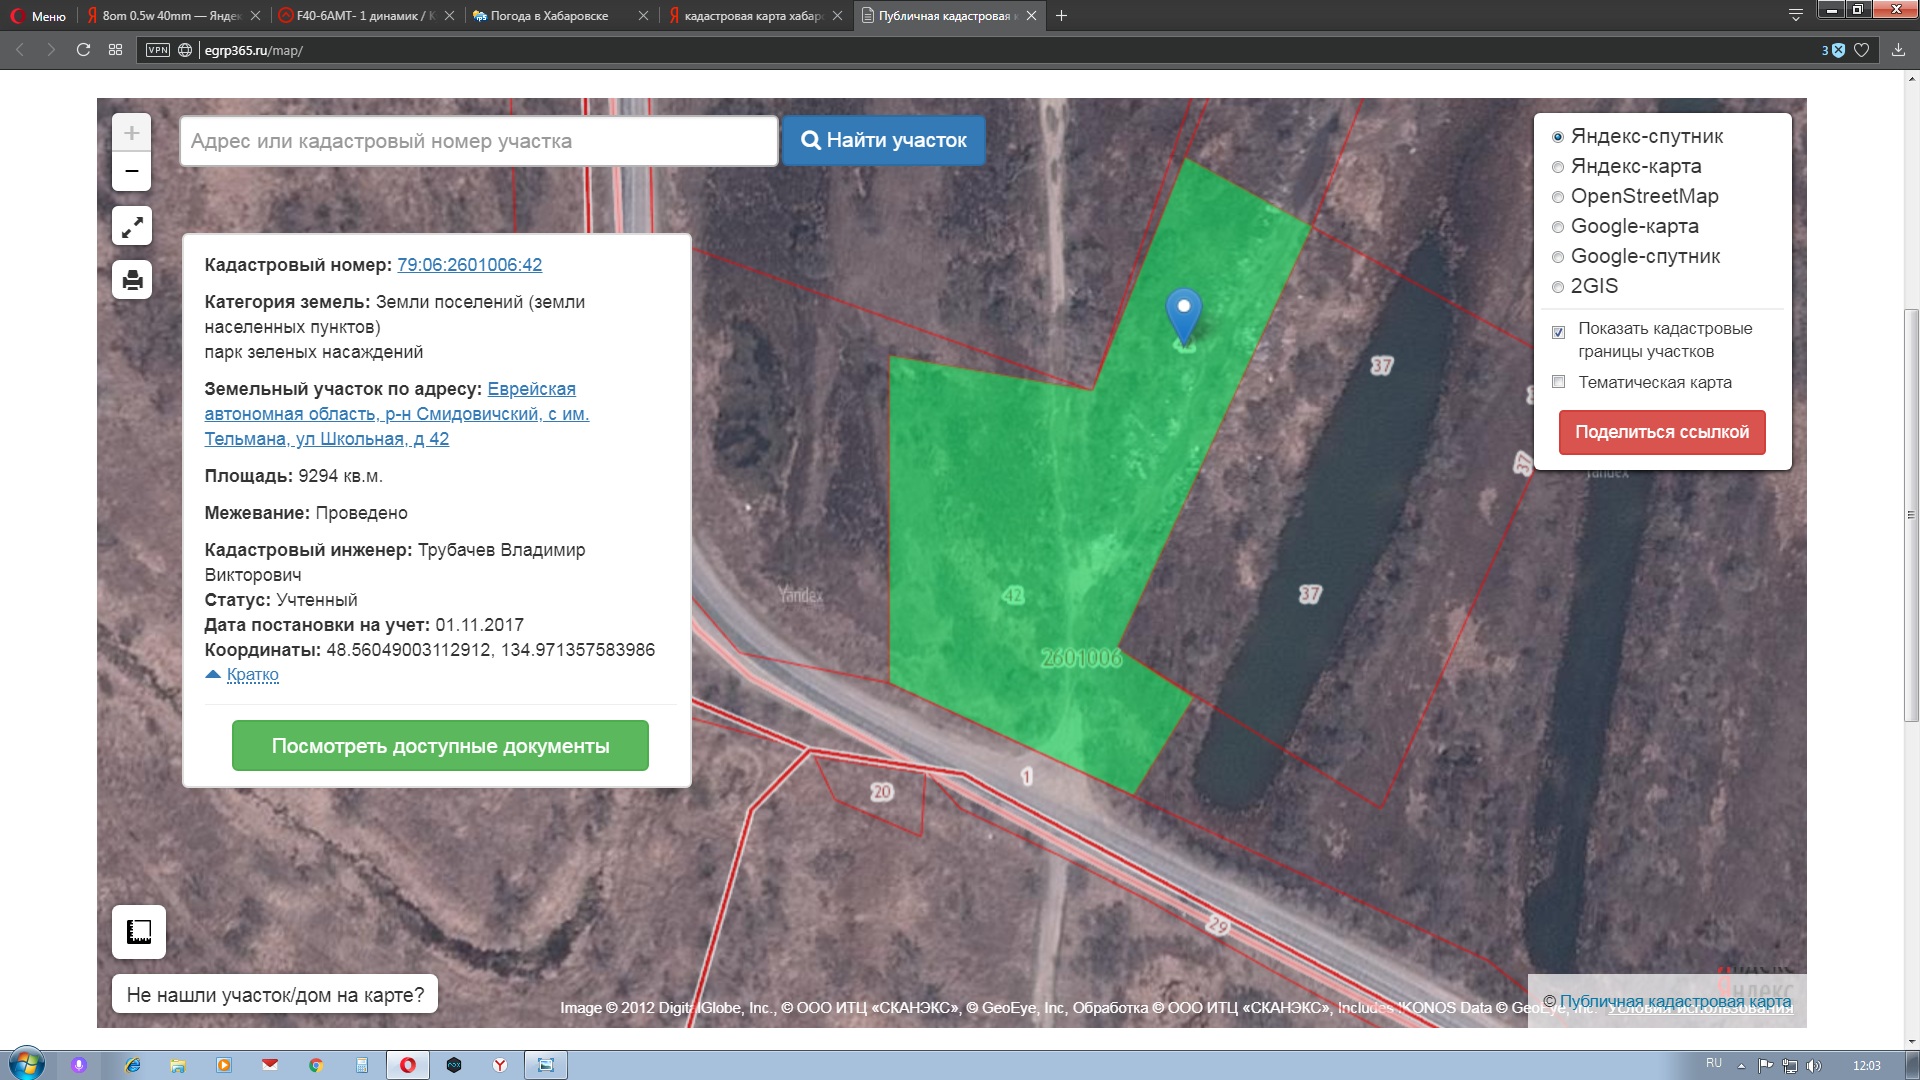
Task: Enable the Тематическая карта checkbox
Action: (x=1558, y=382)
